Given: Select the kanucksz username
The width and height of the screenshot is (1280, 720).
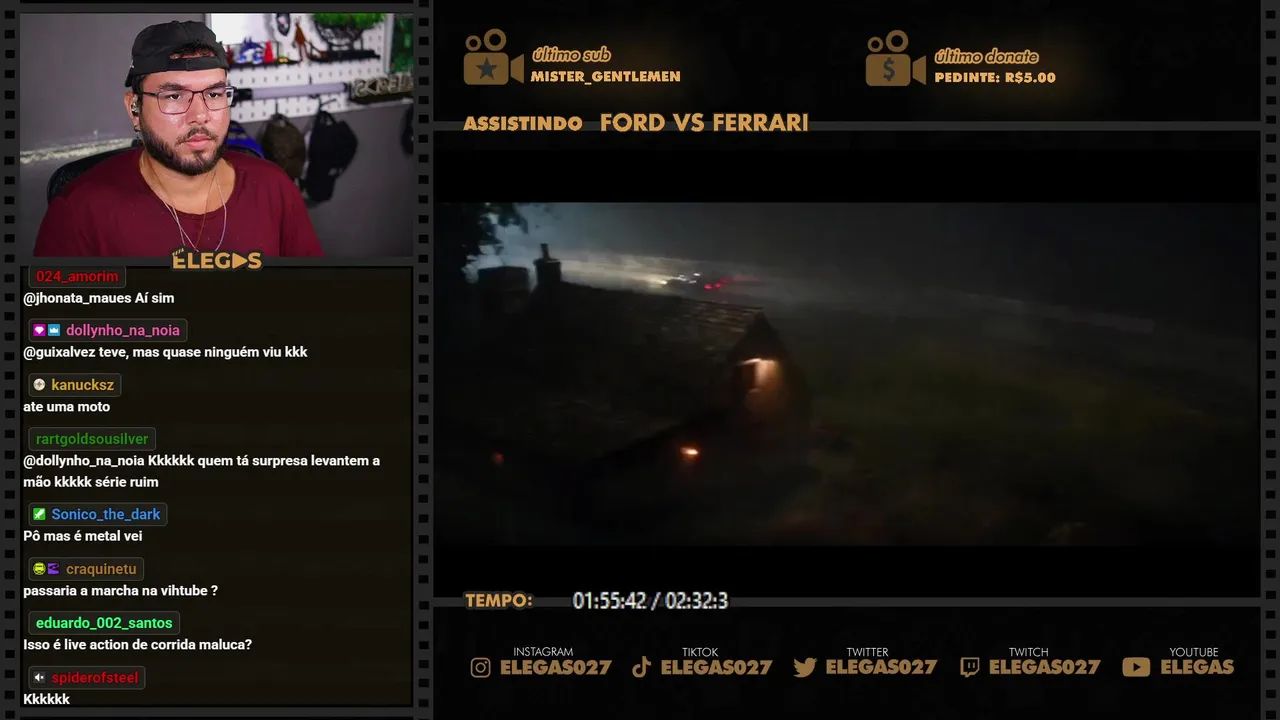Looking at the screenshot, I should pos(83,385).
